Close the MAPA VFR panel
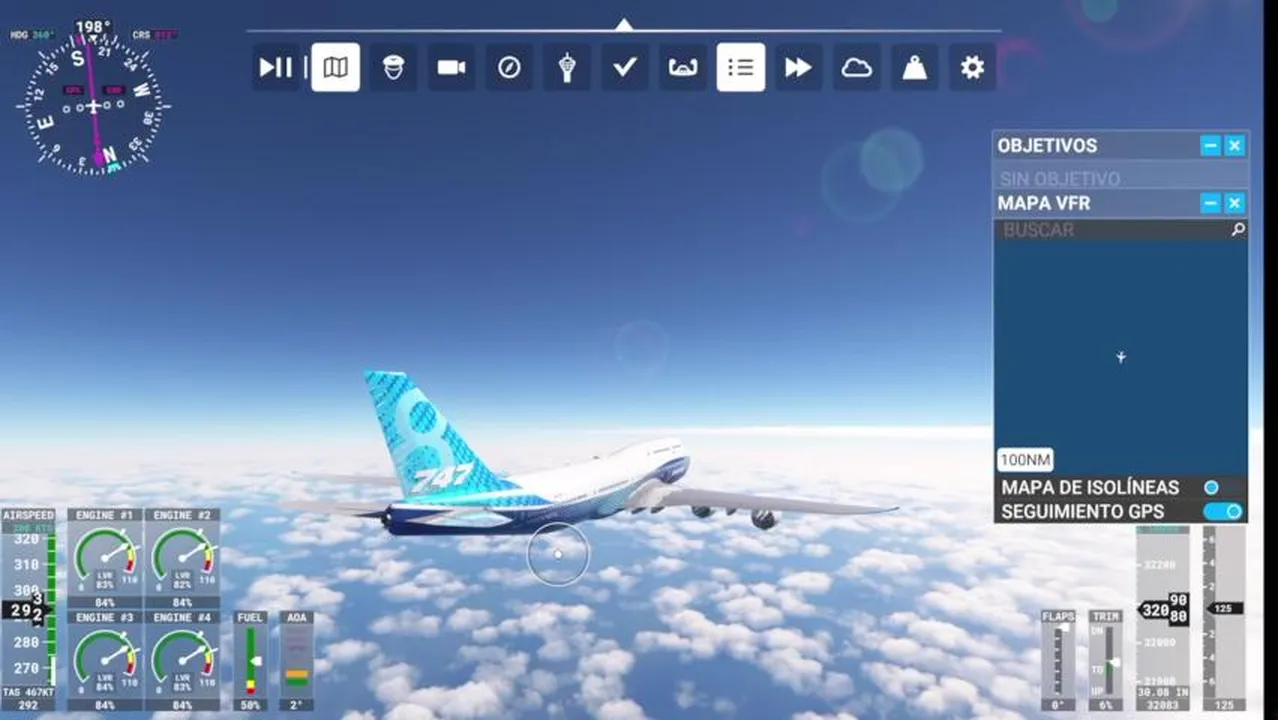 1235,203
